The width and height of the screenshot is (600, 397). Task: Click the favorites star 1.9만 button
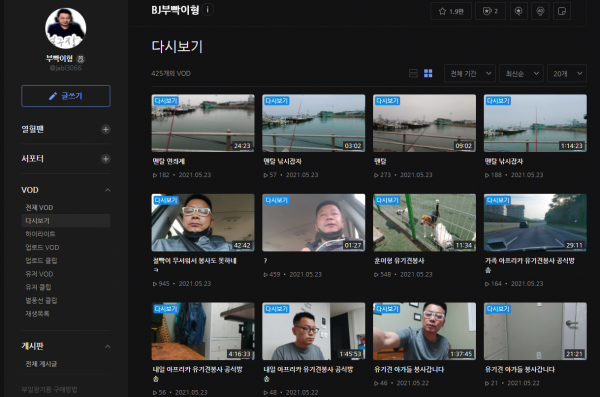click(x=451, y=11)
